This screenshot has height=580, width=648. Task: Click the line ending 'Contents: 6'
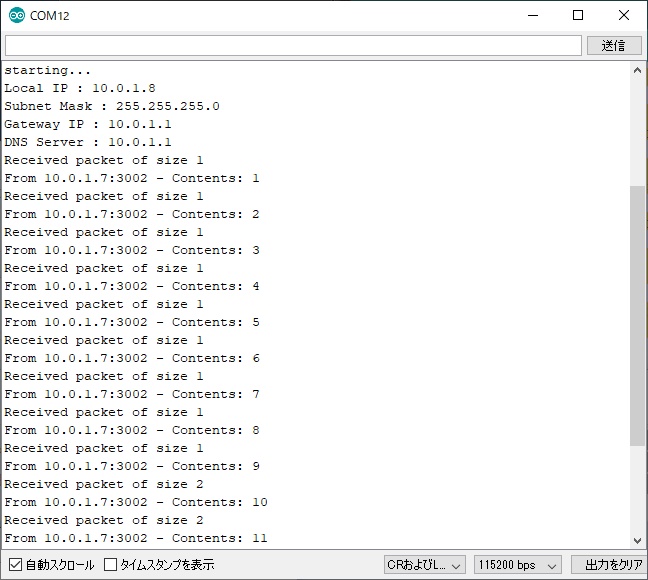point(132,358)
